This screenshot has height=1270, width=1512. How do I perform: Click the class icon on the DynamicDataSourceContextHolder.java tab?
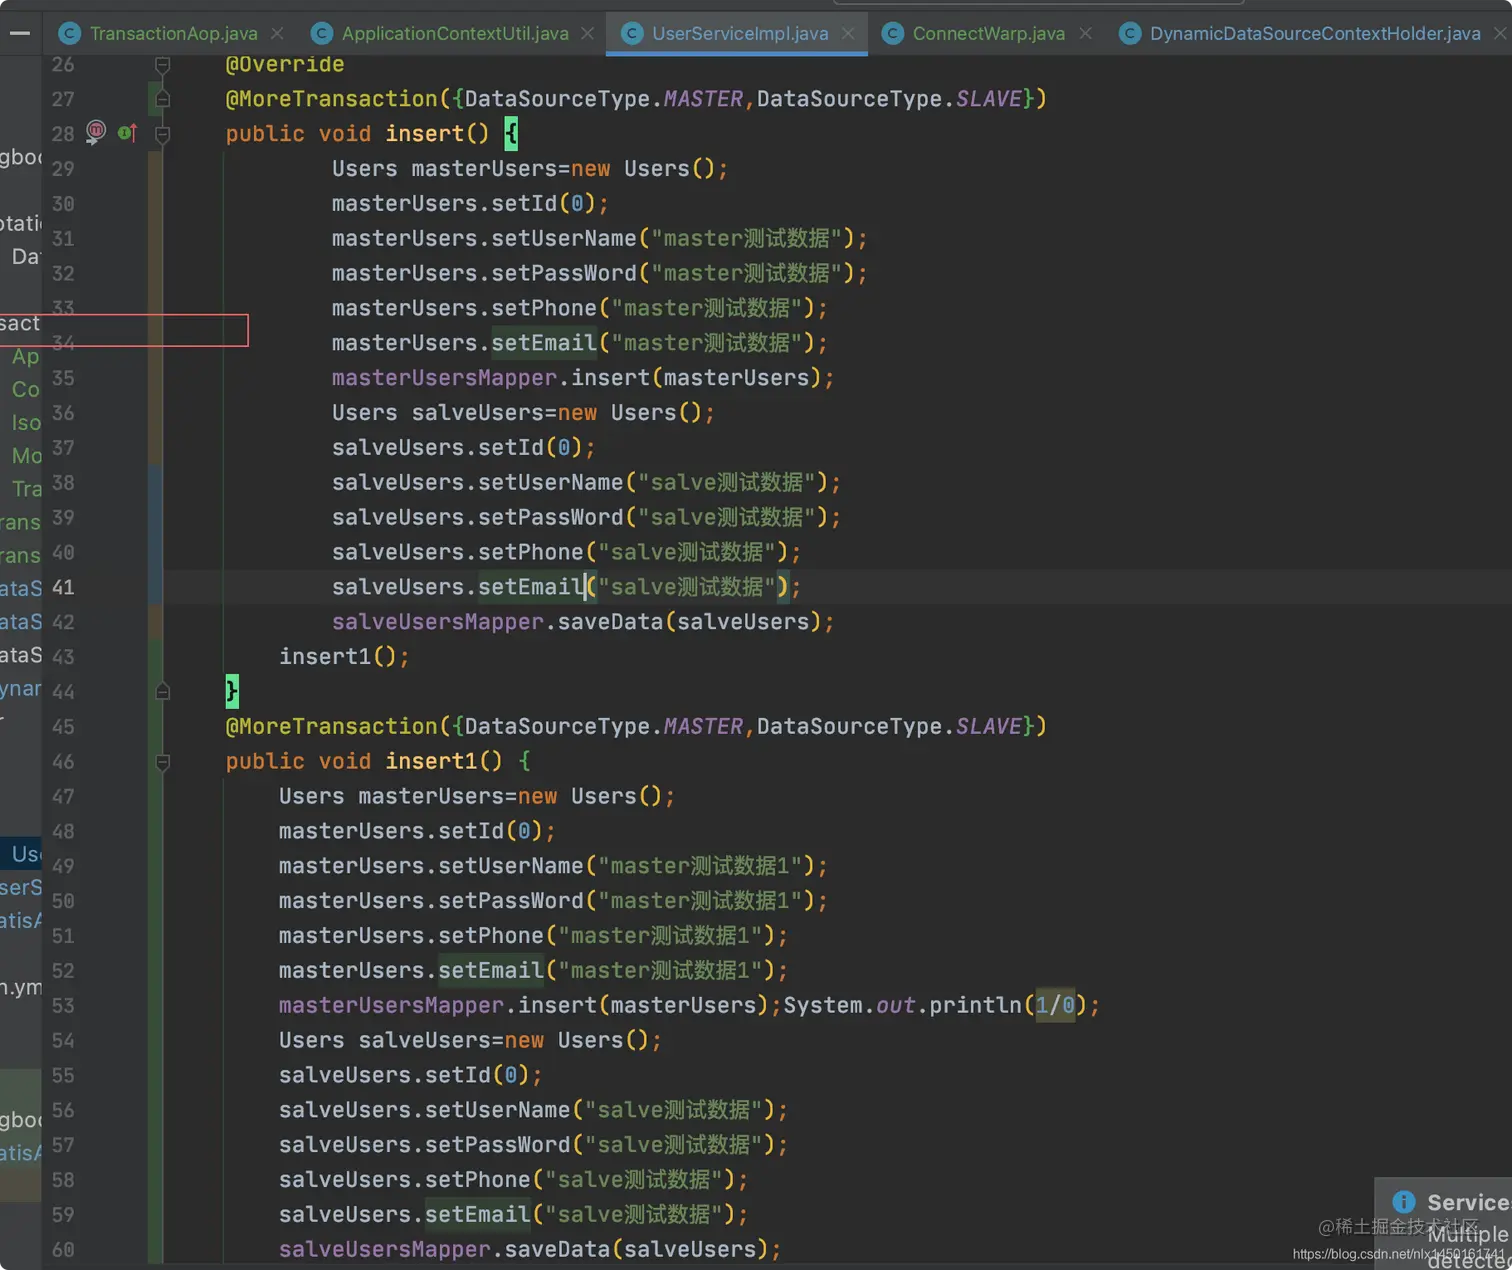1129,33
